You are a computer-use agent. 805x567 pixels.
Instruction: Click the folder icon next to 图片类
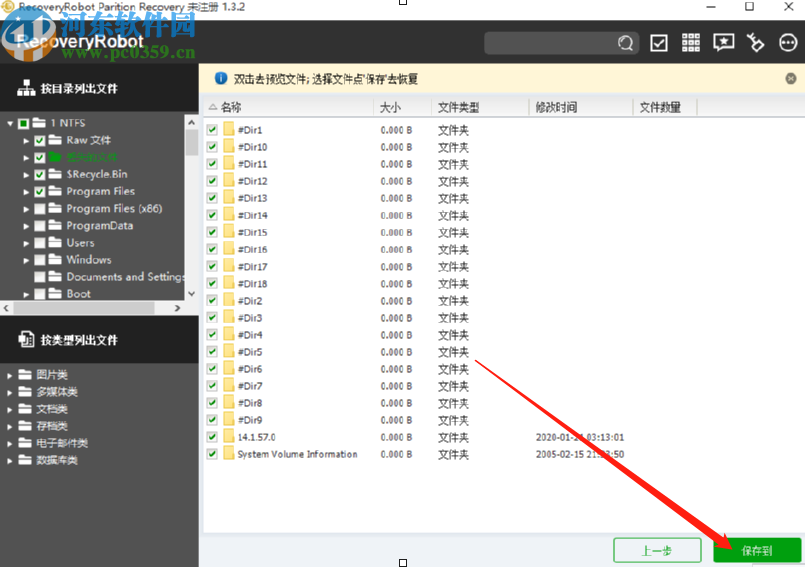25,374
